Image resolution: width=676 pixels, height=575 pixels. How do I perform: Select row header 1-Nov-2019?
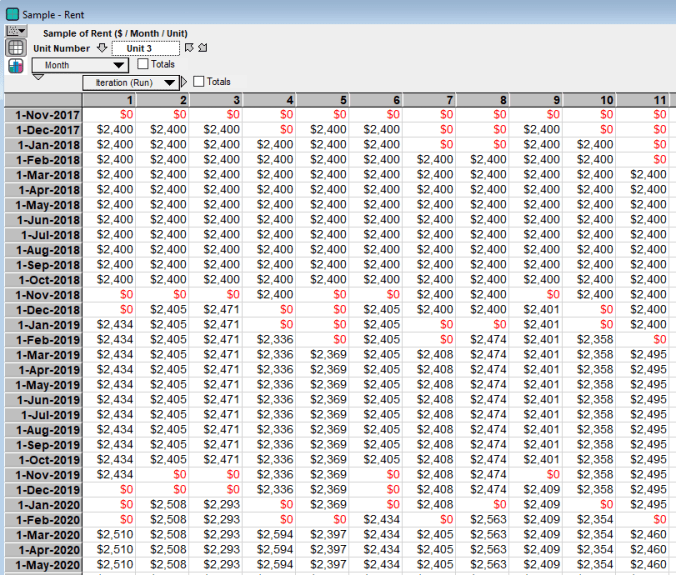pyautogui.click(x=43, y=475)
